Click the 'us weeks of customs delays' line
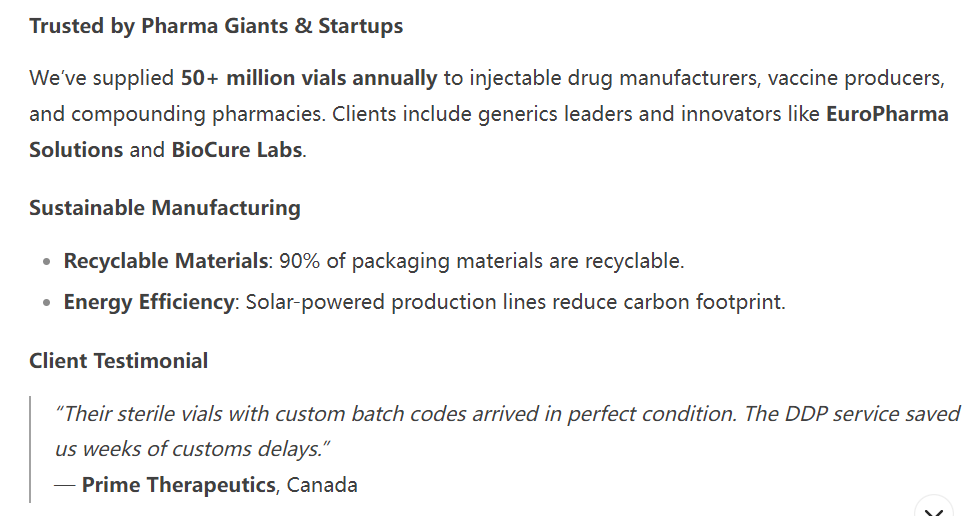974x516 pixels. pyautogui.click(x=193, y=449)
